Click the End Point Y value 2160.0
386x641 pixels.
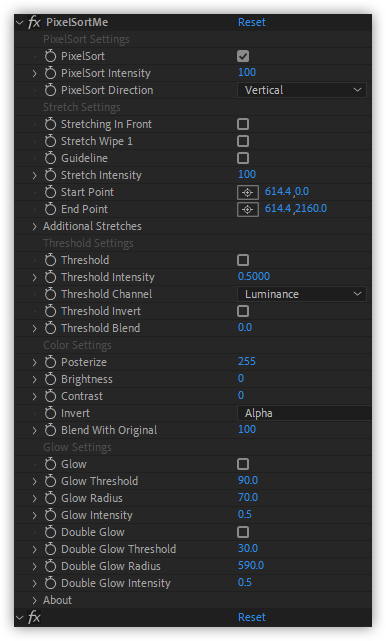(x=311, y=208)
